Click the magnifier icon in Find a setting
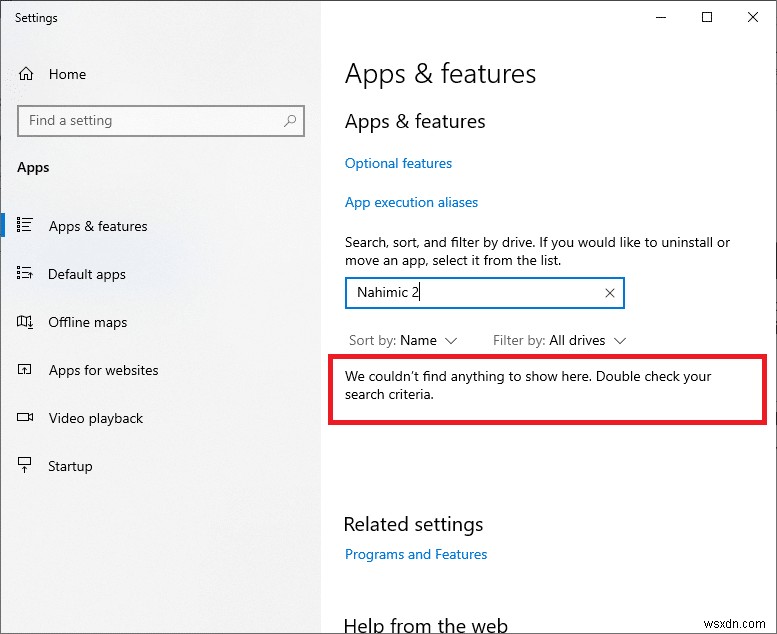The height and width of the screenshot is (634, 777). pyautogui.click(x=290, y=121)
